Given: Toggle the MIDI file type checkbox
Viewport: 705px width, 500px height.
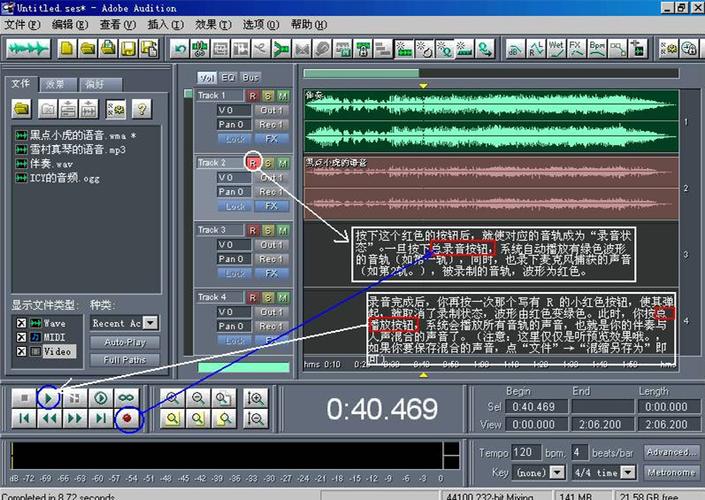Looking at the screenshot, I should pos(21,337).
